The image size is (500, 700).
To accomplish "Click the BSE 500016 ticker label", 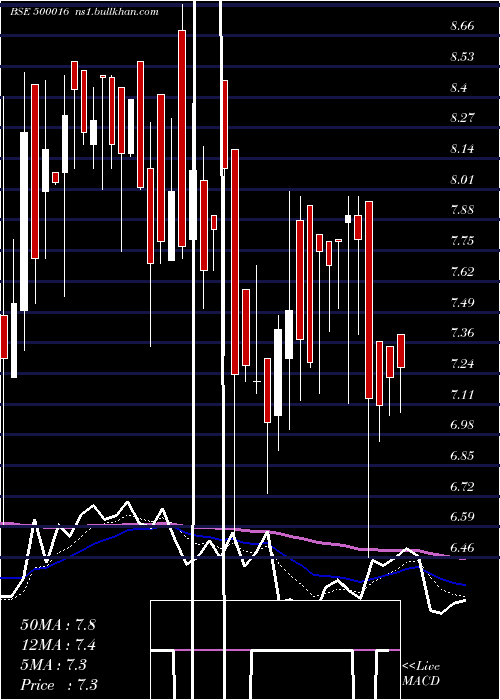I will 39,12.
